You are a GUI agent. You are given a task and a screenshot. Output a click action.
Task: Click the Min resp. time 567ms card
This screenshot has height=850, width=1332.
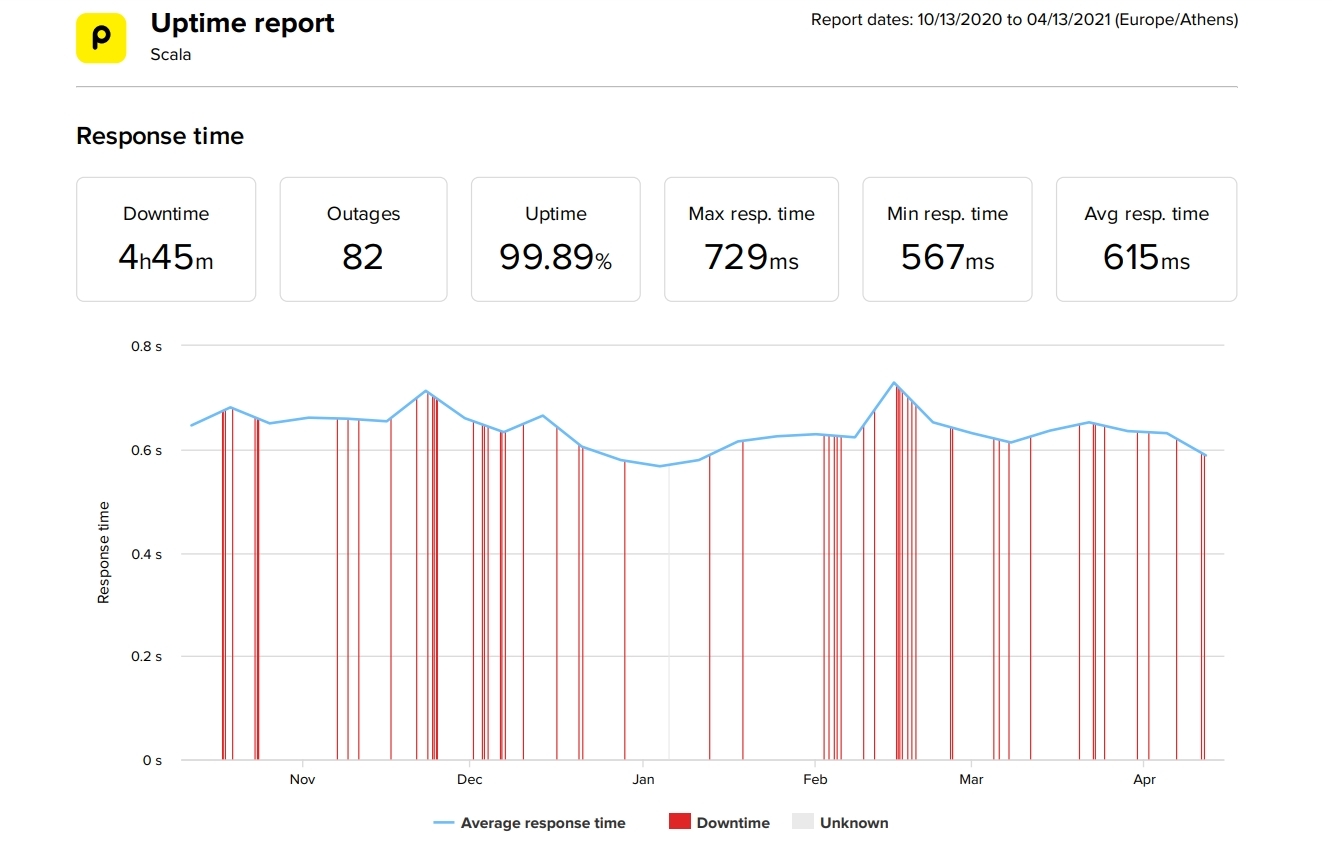pos(947,239)
